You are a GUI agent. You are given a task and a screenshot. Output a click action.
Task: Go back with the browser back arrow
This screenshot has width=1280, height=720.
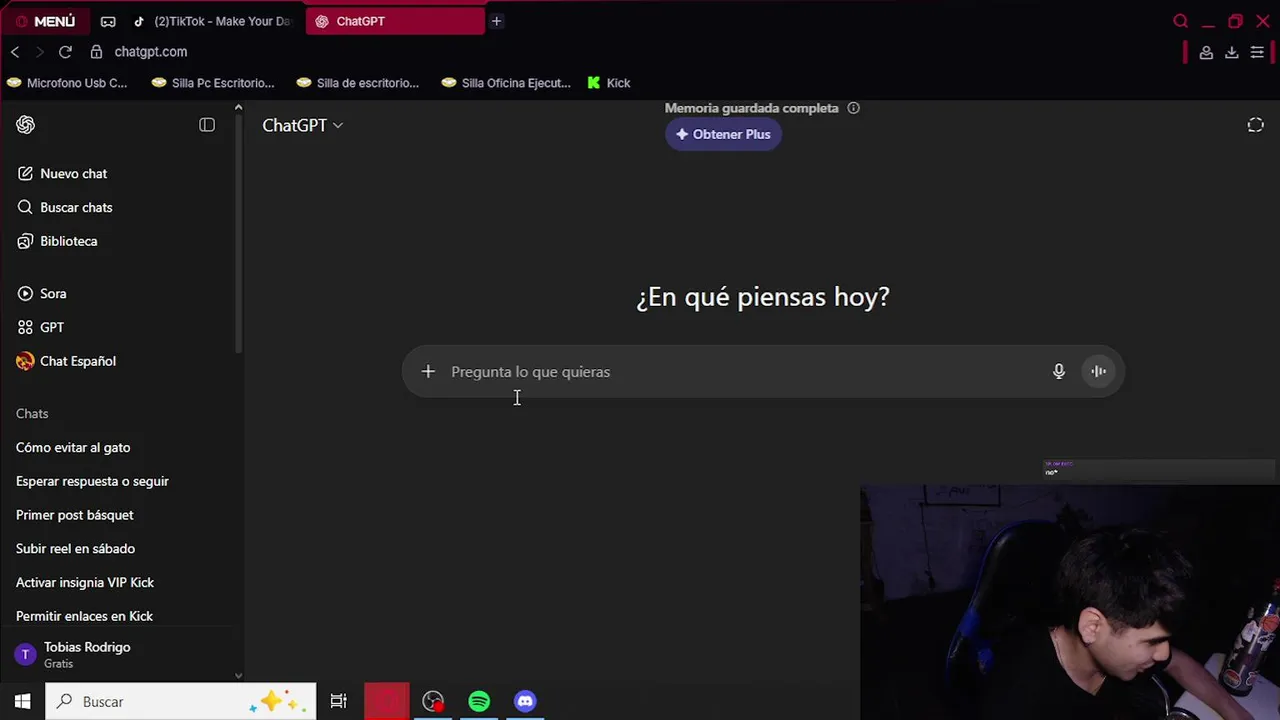pos(15,52)
